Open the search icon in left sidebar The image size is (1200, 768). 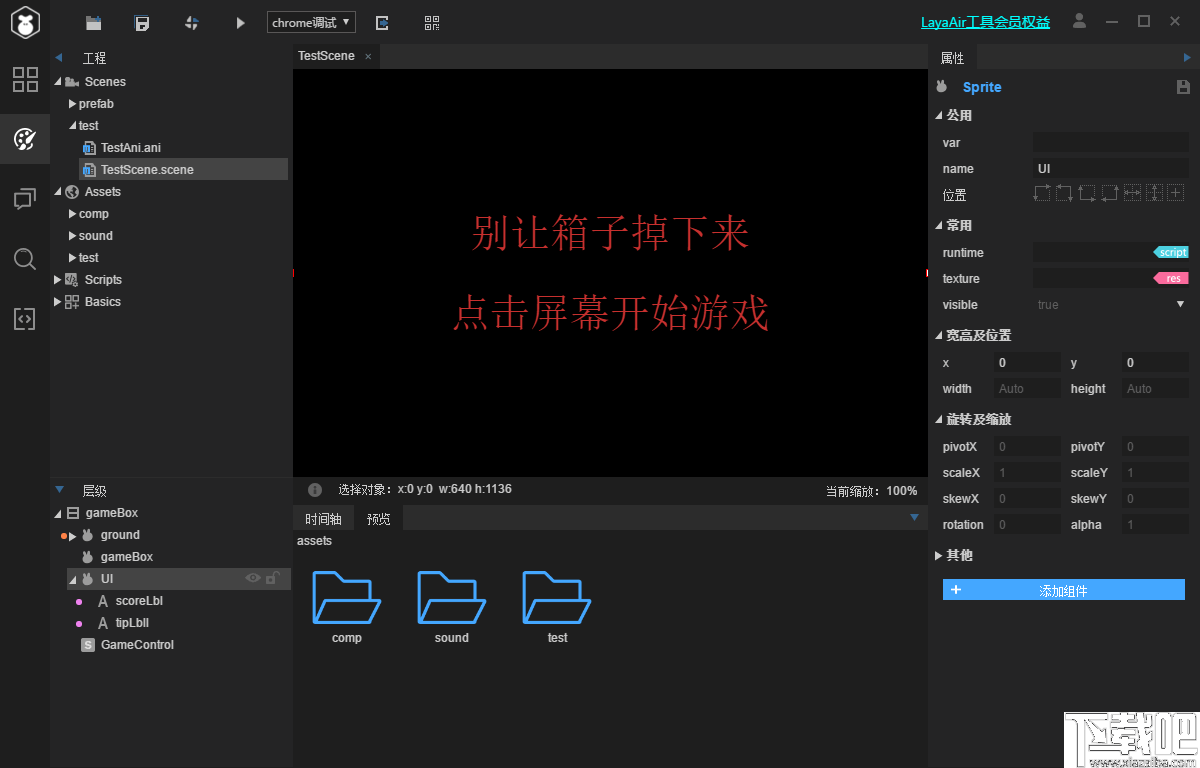click(x=24, y=259)
